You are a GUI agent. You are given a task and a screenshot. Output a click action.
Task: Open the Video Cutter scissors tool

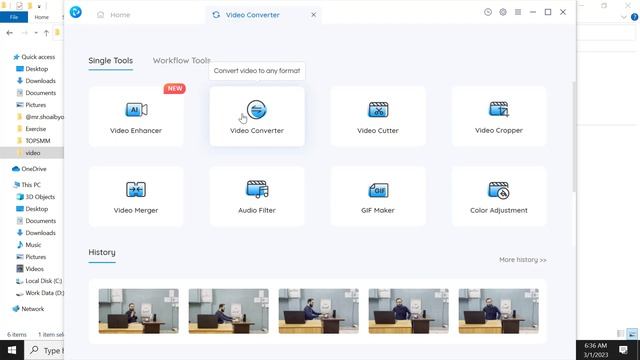point(378,116)
